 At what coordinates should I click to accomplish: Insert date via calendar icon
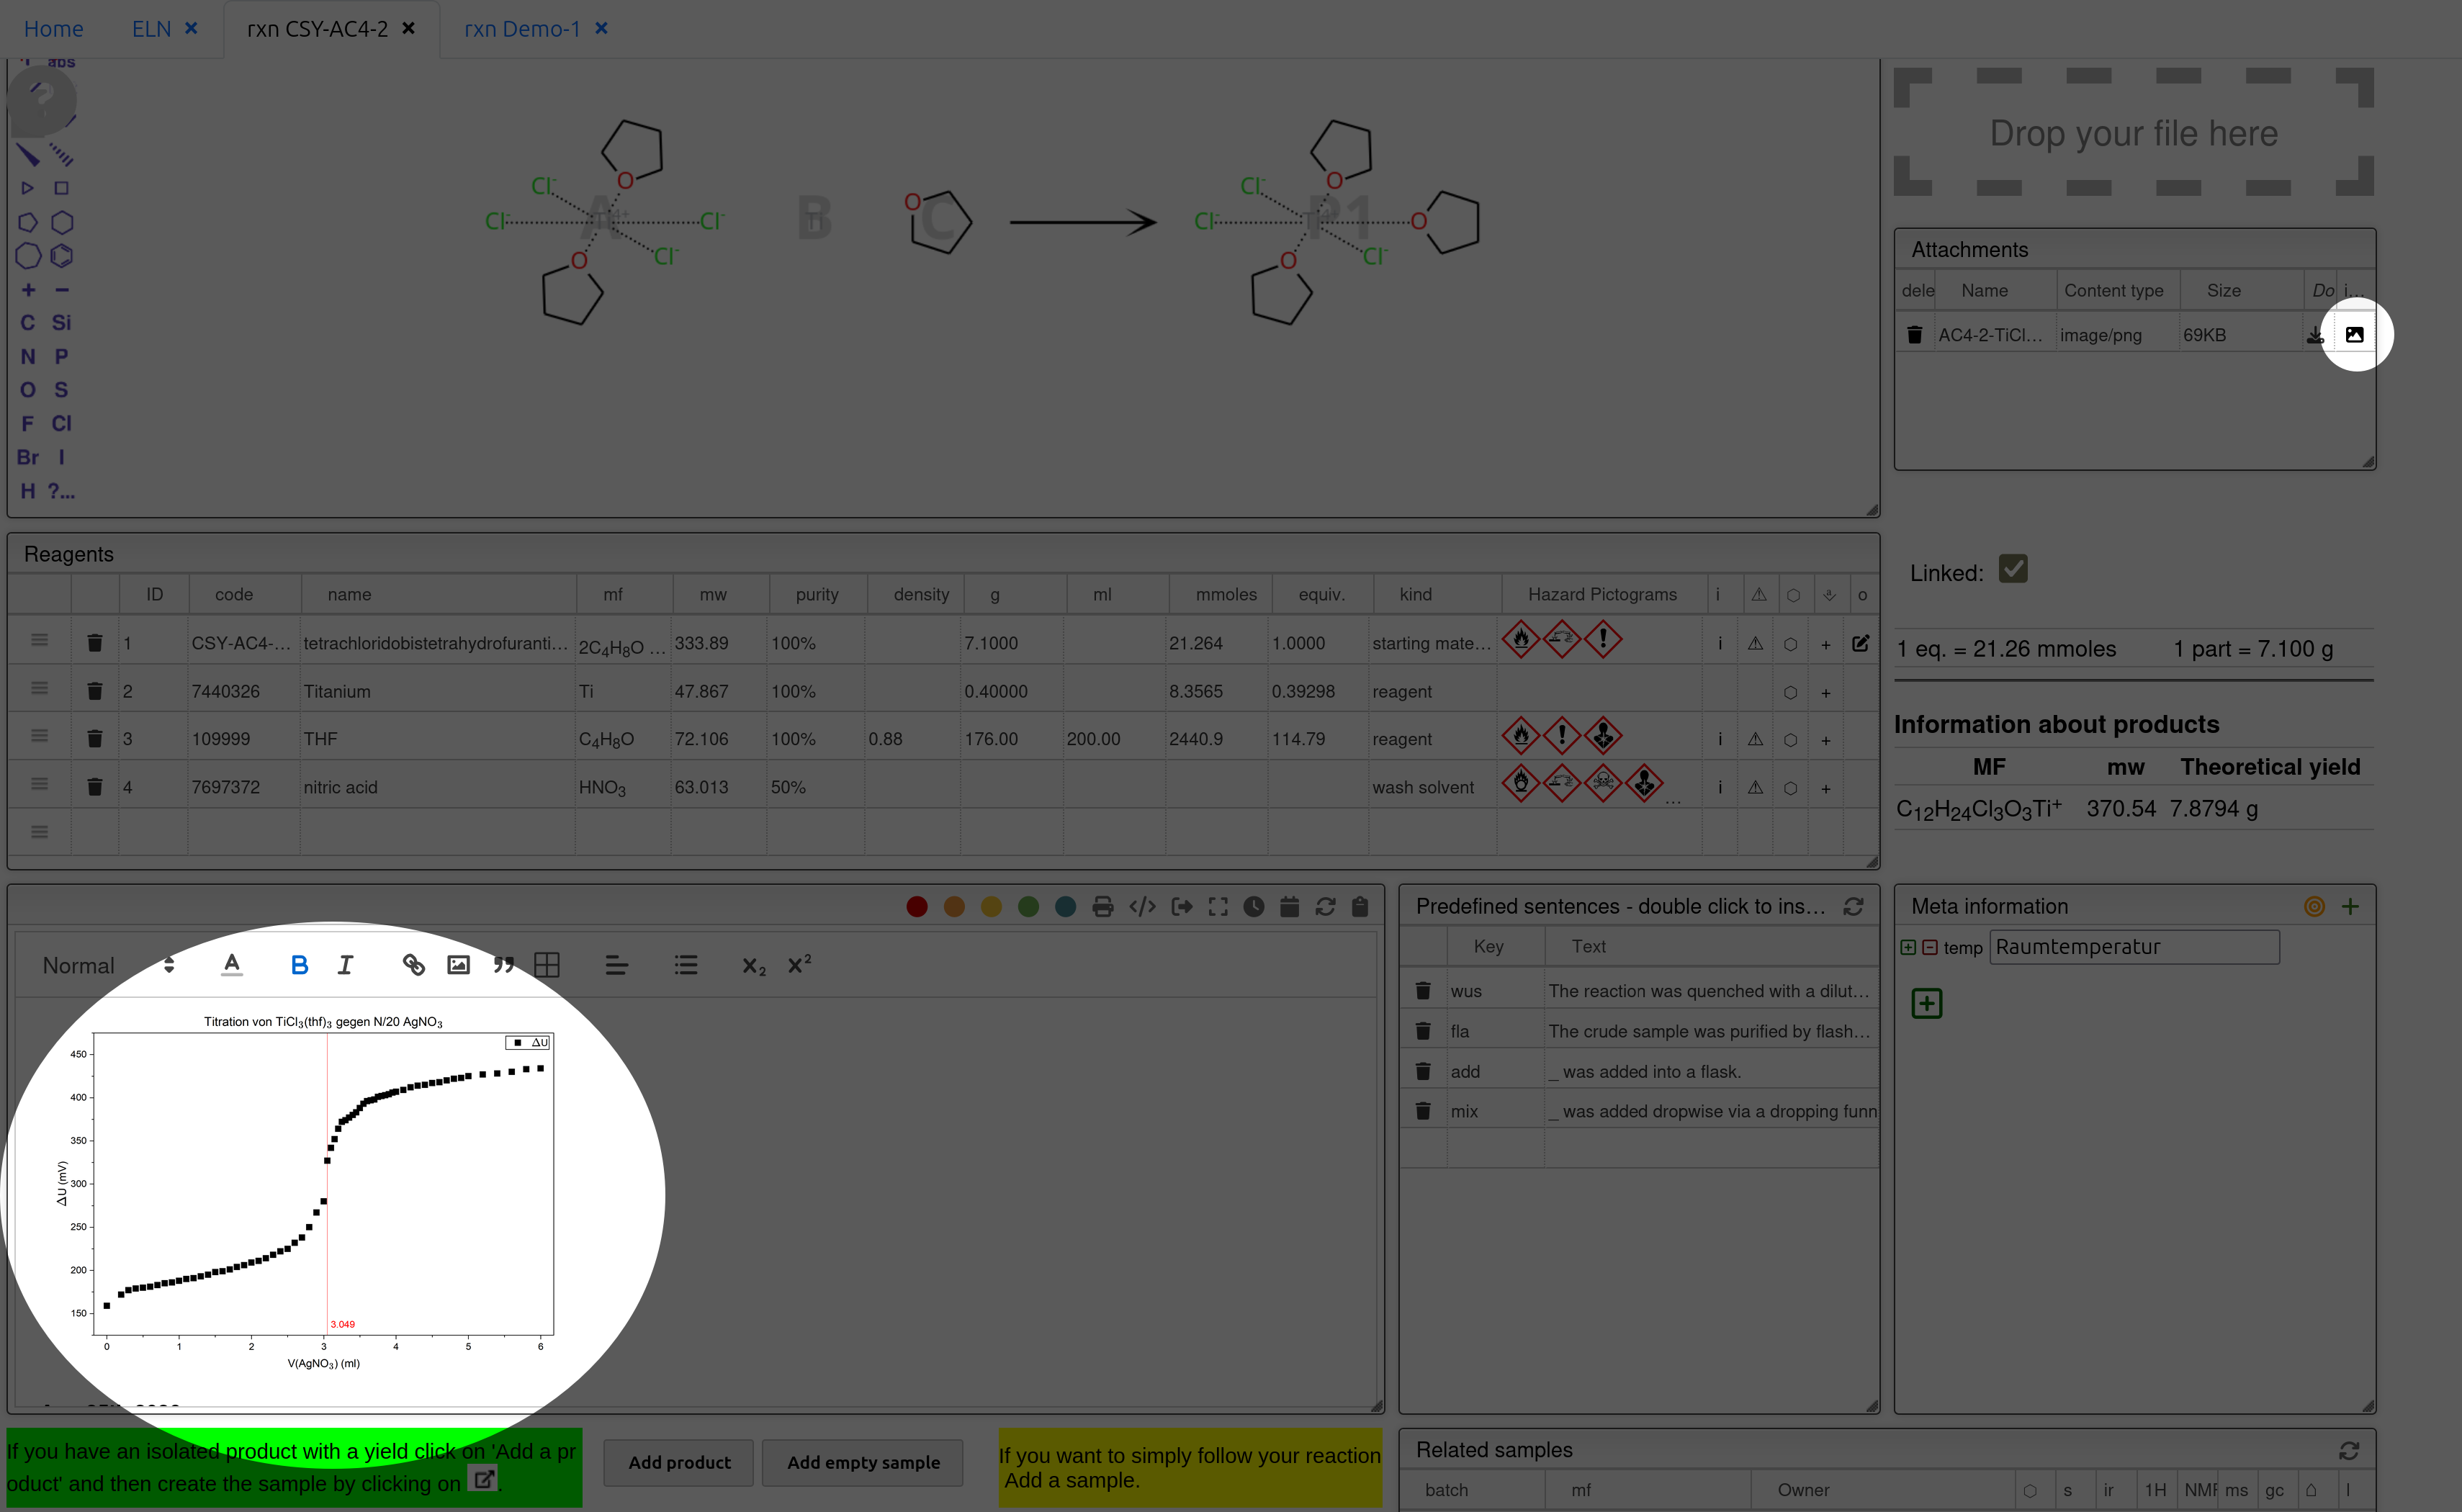(x=1289, y=907)
